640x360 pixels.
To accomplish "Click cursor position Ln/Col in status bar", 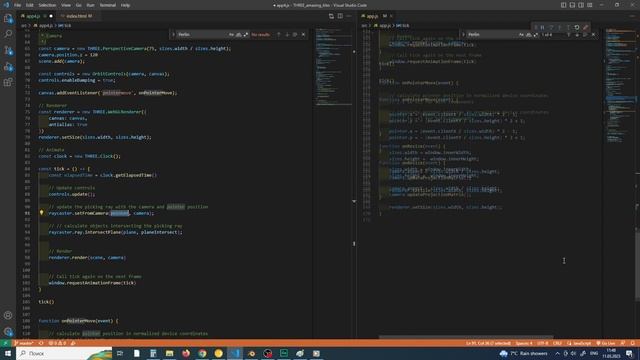I will 488,343.
